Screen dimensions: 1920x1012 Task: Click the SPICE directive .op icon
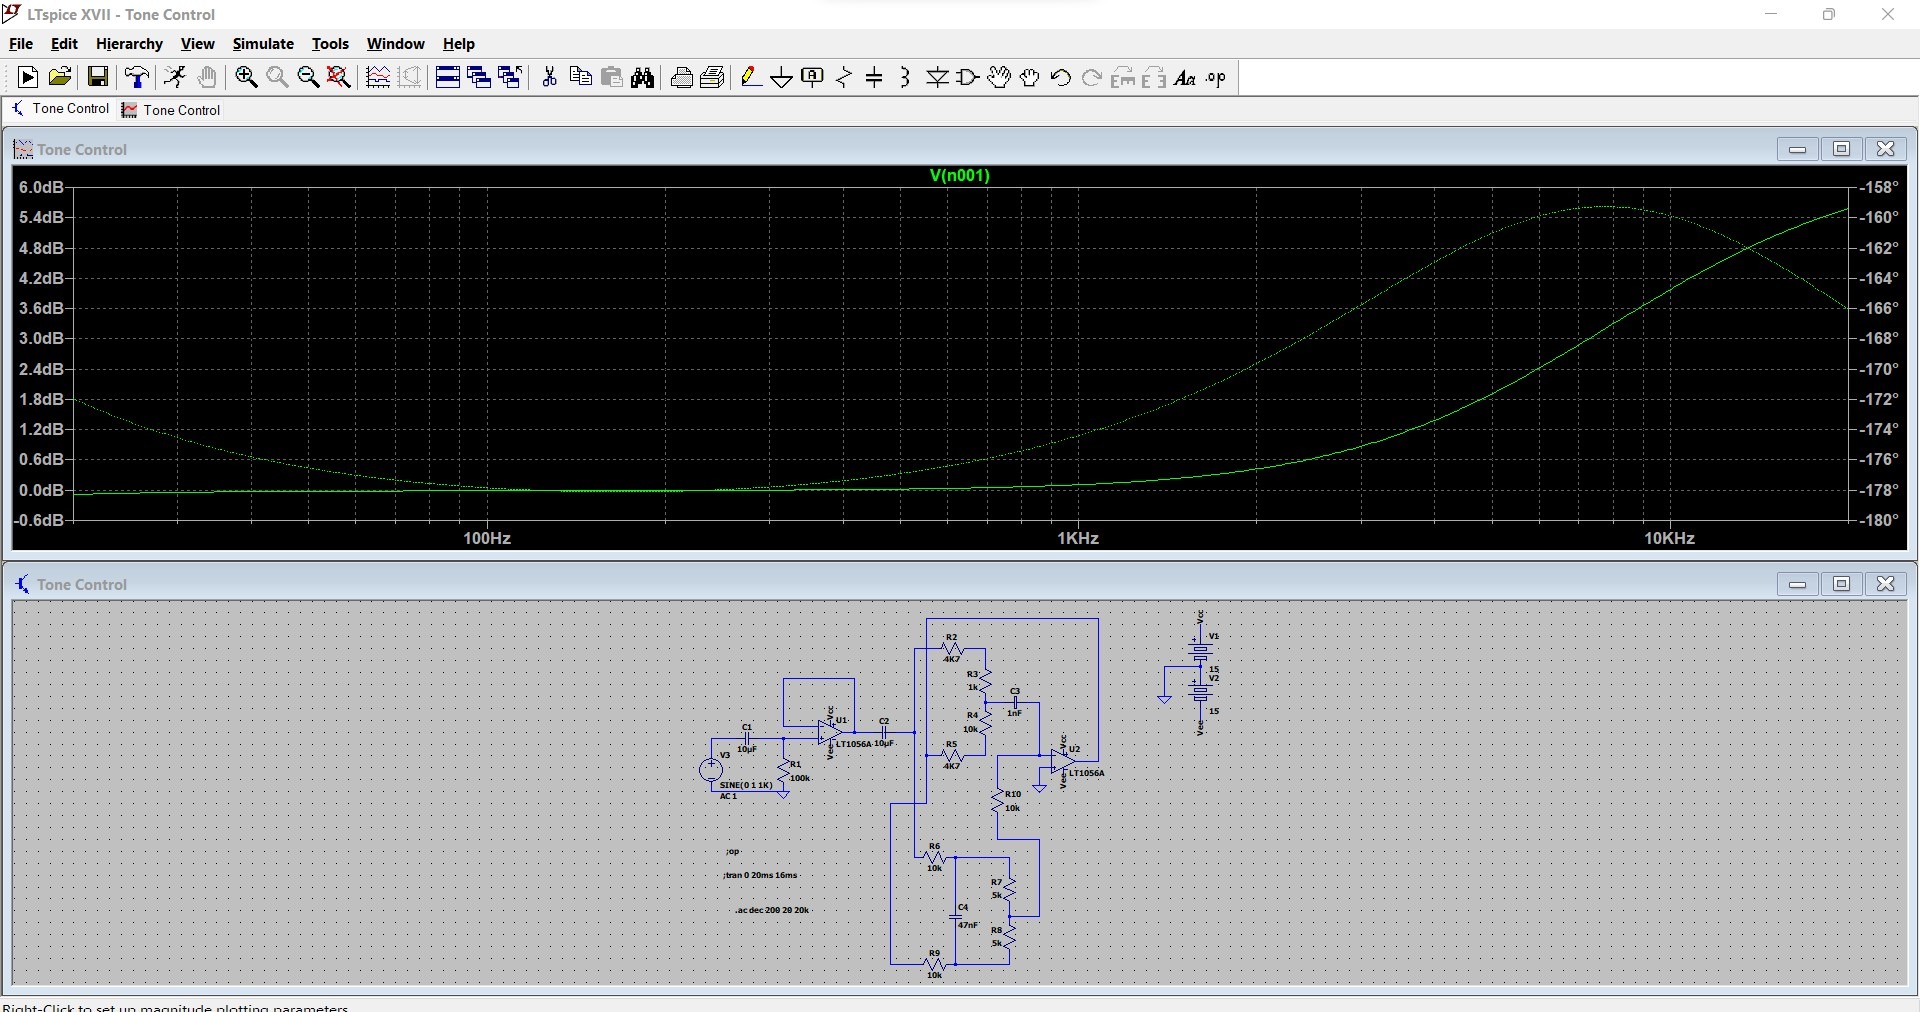pyautogui.click(x=1216, y=77)
